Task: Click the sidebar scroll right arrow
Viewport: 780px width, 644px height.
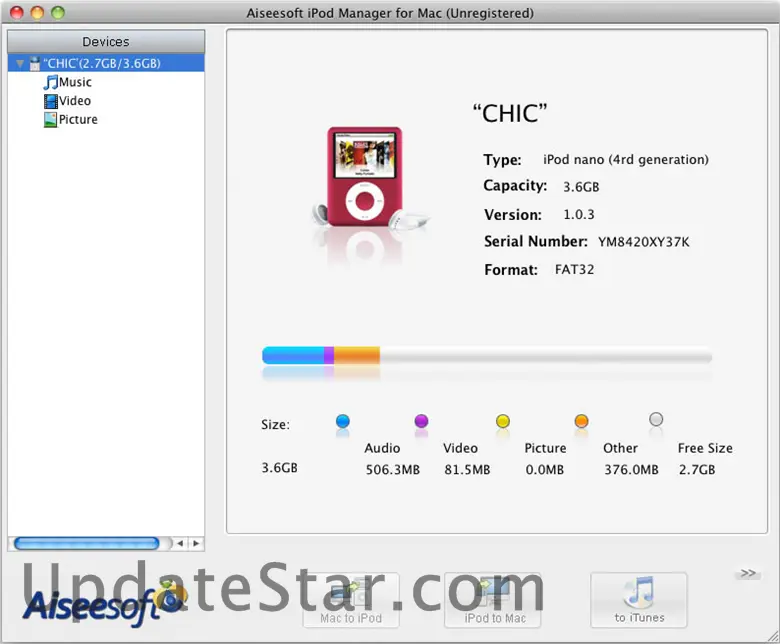Action: [196, 544]
